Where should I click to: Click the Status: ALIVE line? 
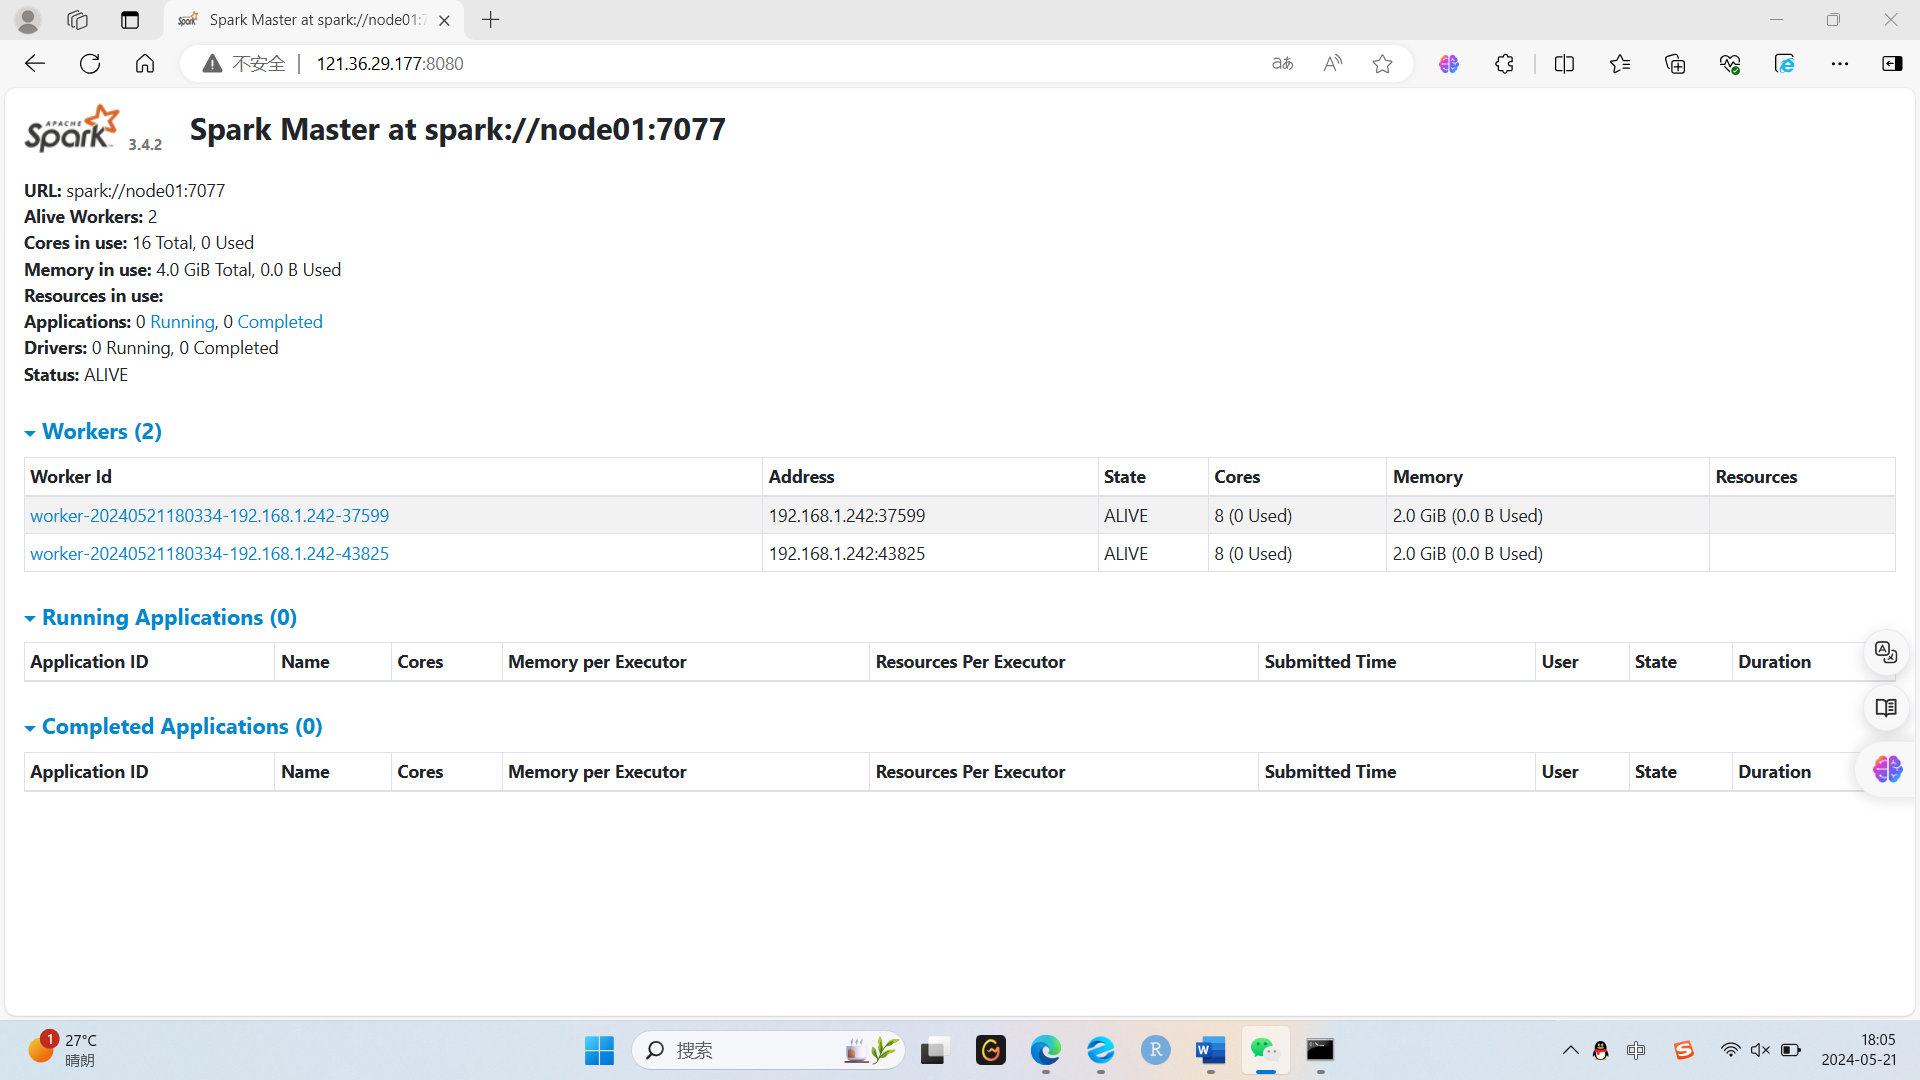tap(76, 375)
